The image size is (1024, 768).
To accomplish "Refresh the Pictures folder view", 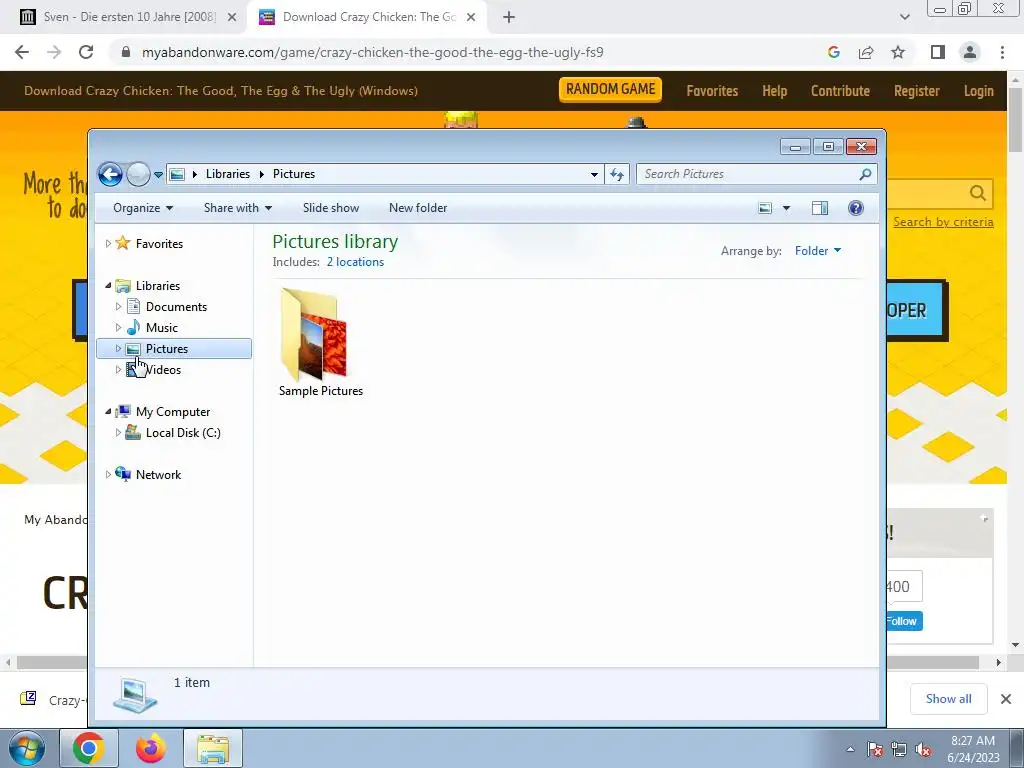I will [616, 174].
